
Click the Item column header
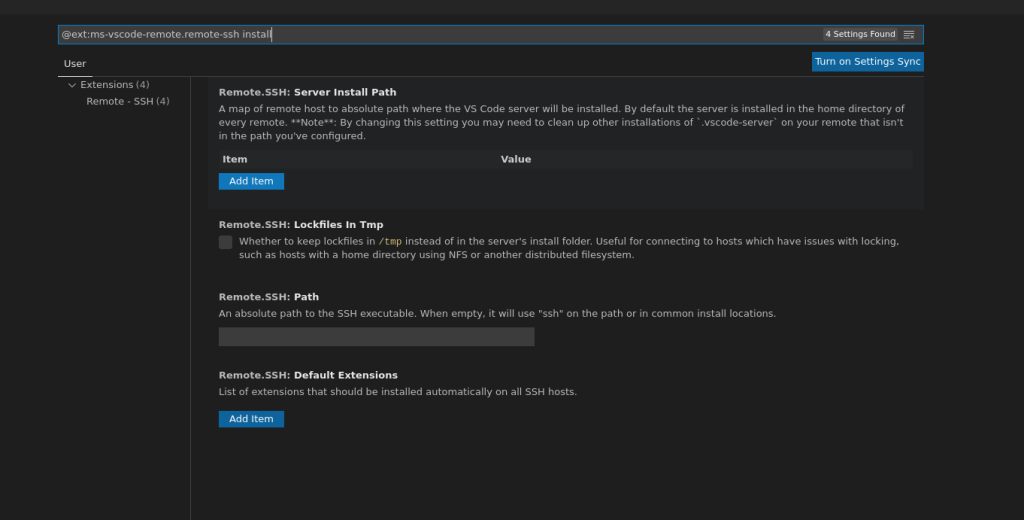(x=235, y=159)
